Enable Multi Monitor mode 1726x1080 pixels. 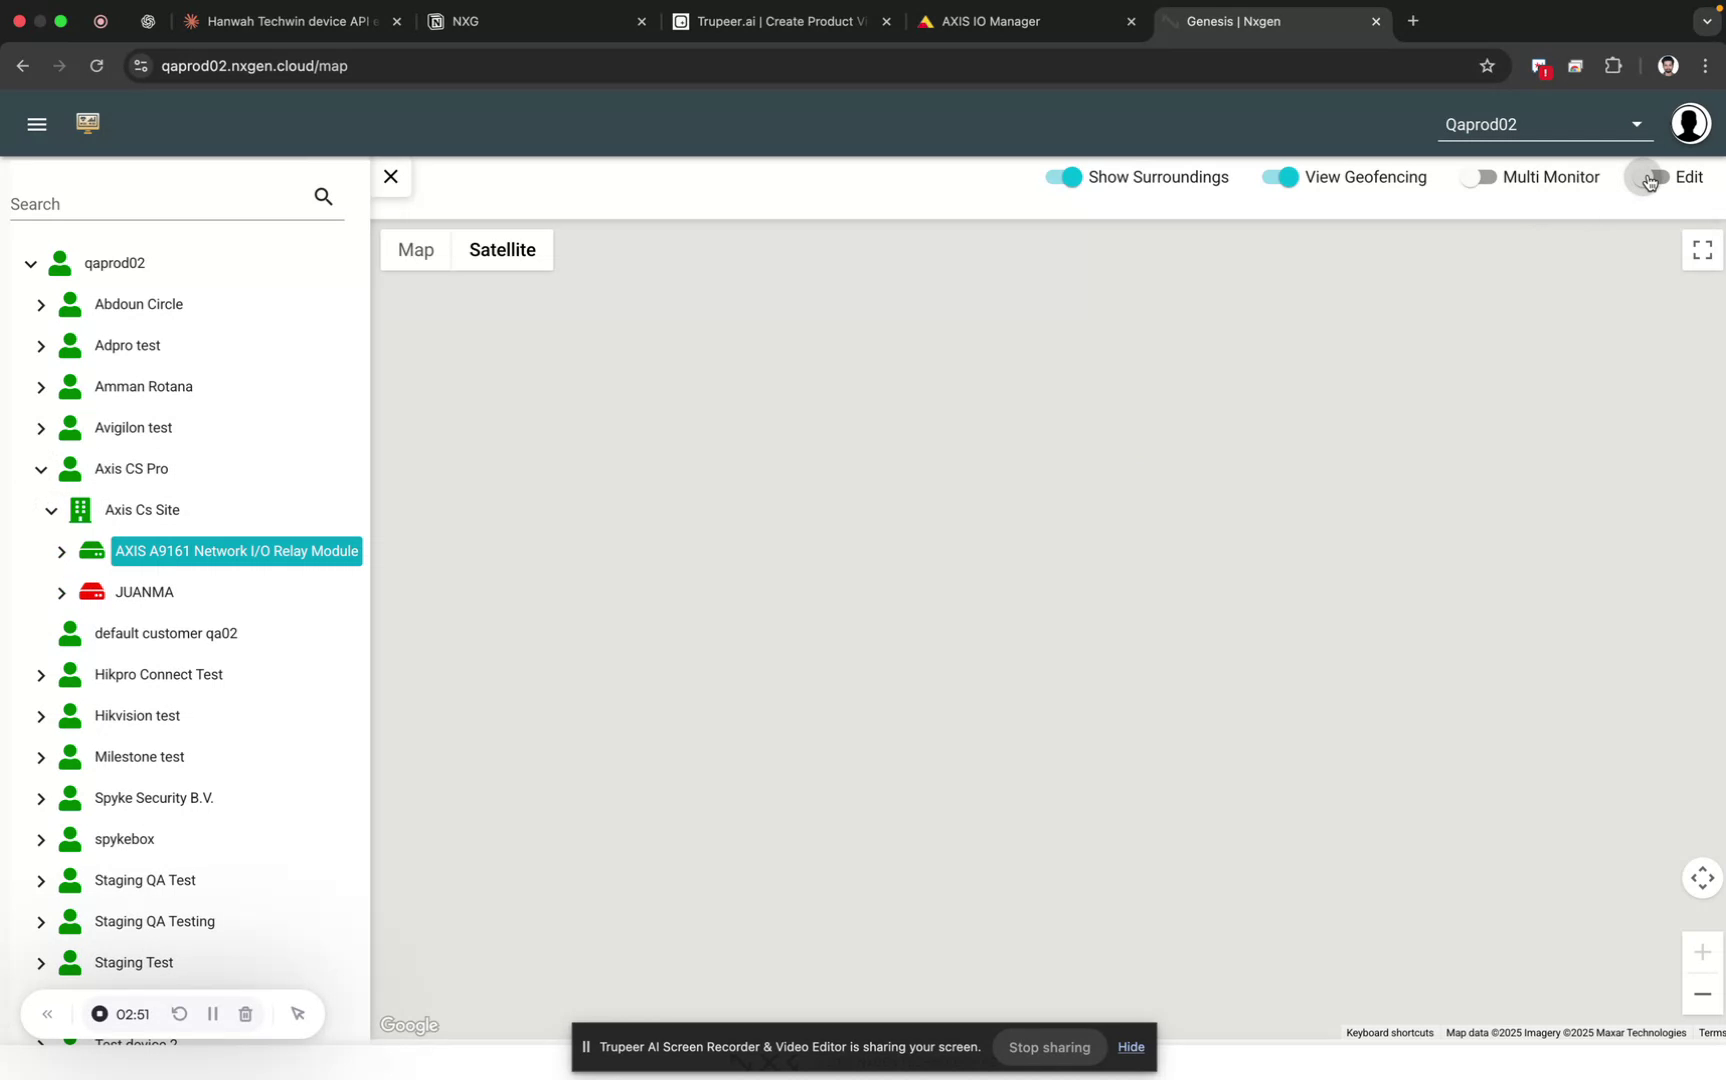coord(1480,177)
